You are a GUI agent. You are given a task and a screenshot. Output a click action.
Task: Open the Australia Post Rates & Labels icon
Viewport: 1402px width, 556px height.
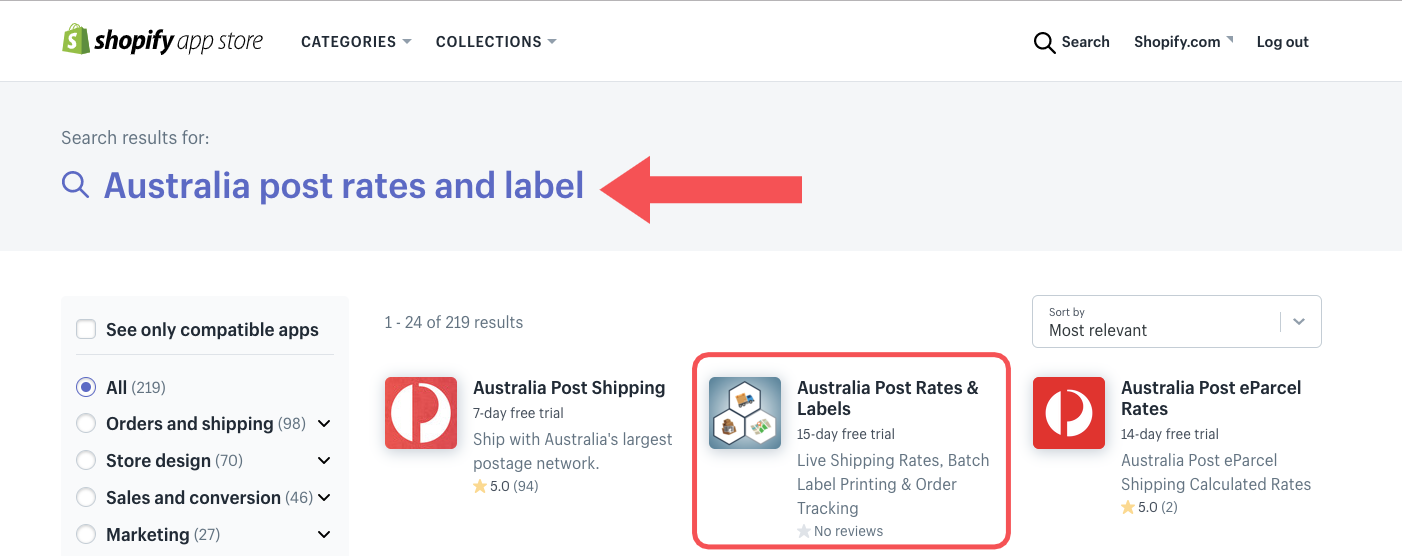pyautogui.click(x=745, y=413)
